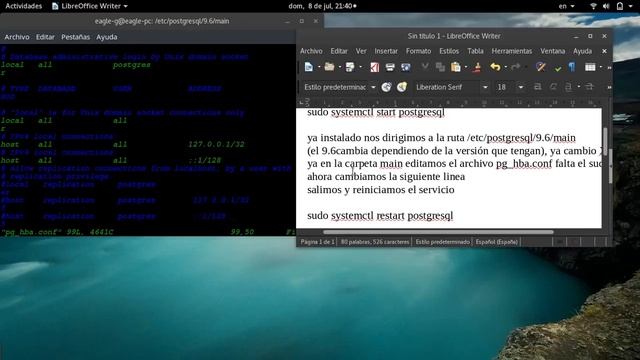Viewport: 640px width, 360px height.
Task: Open the New document dropdown arrow
Action: point(319,67)
